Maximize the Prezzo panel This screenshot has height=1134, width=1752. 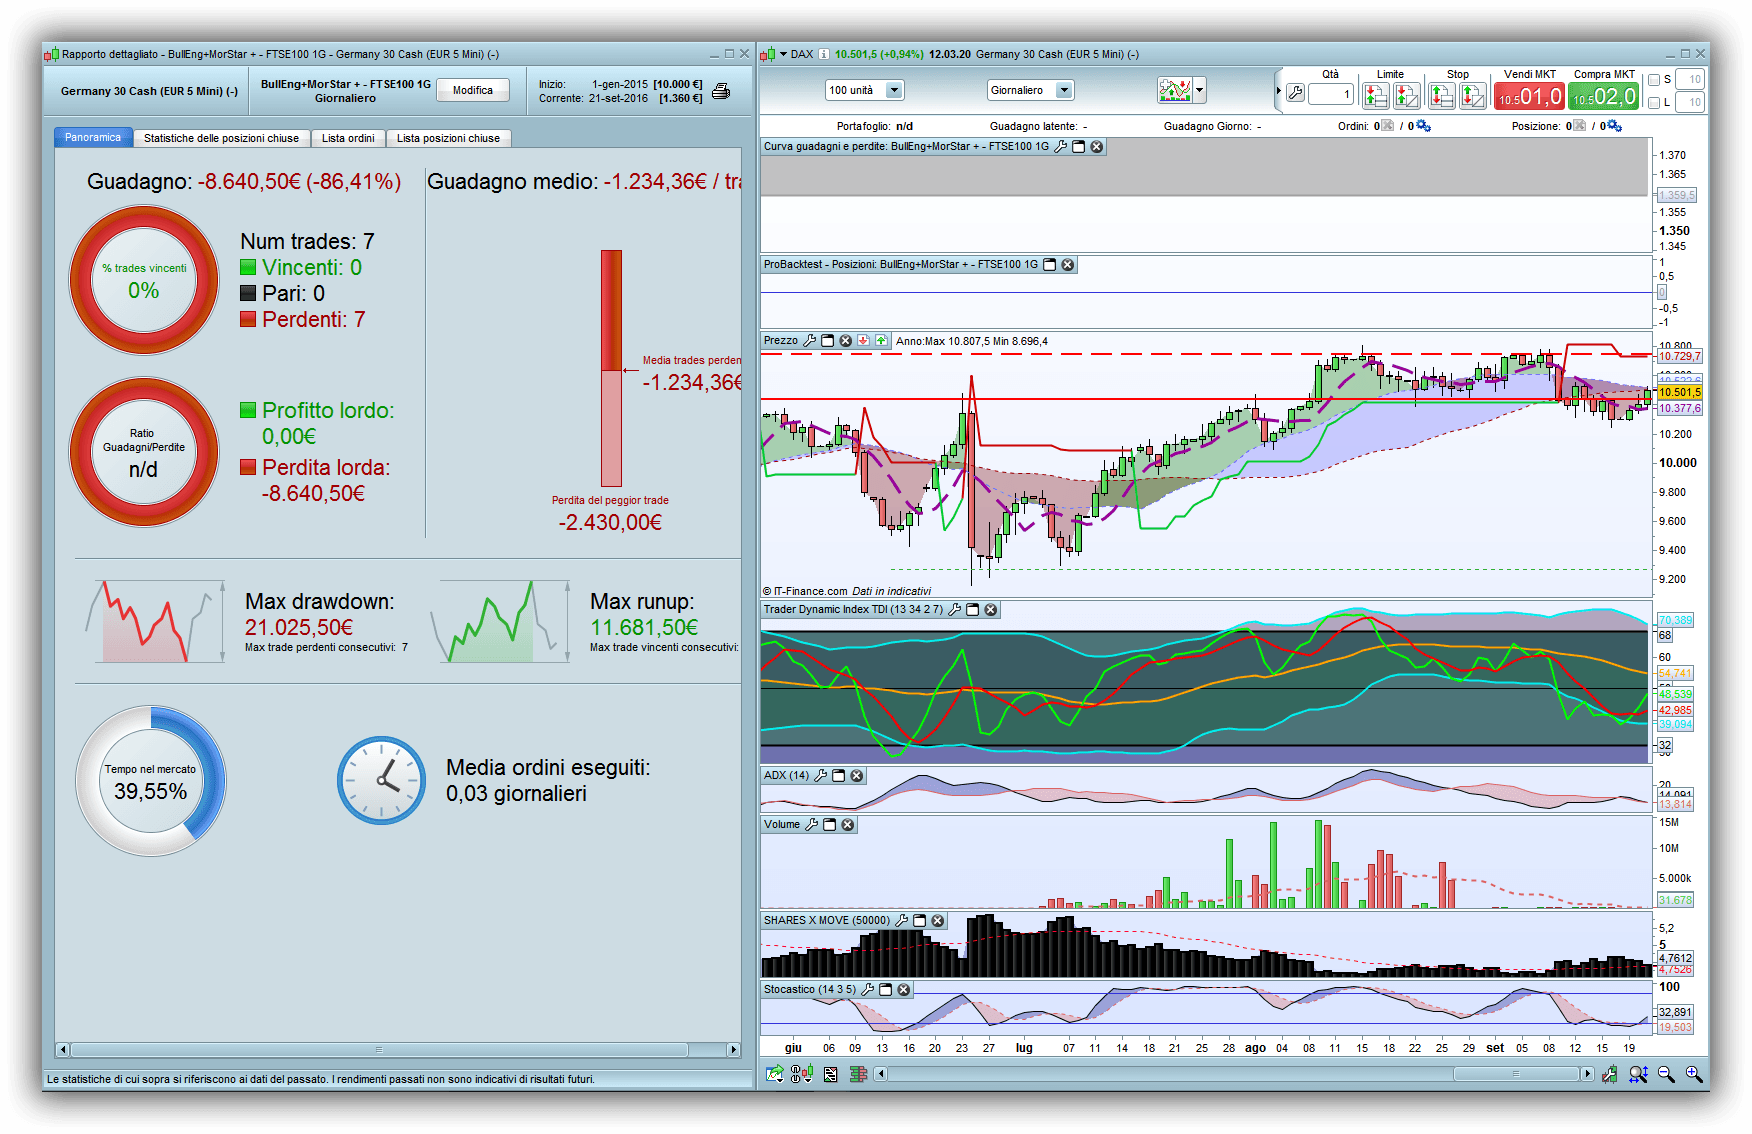828,341
